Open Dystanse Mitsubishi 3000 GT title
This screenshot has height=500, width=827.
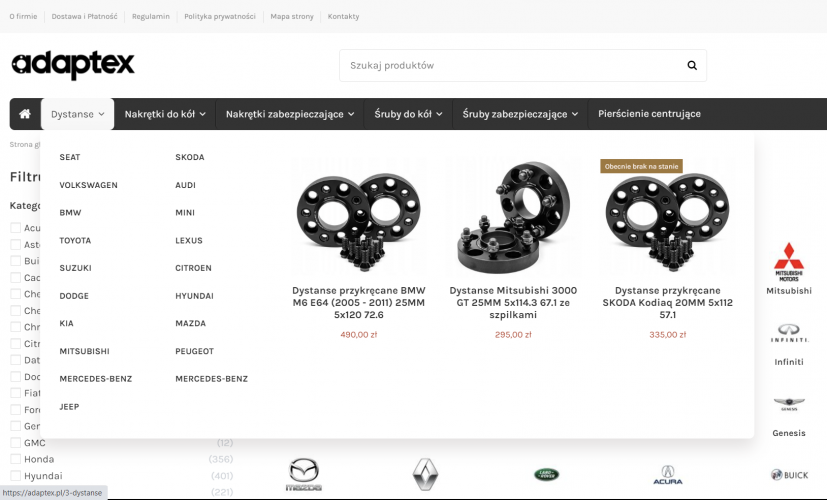513,303
